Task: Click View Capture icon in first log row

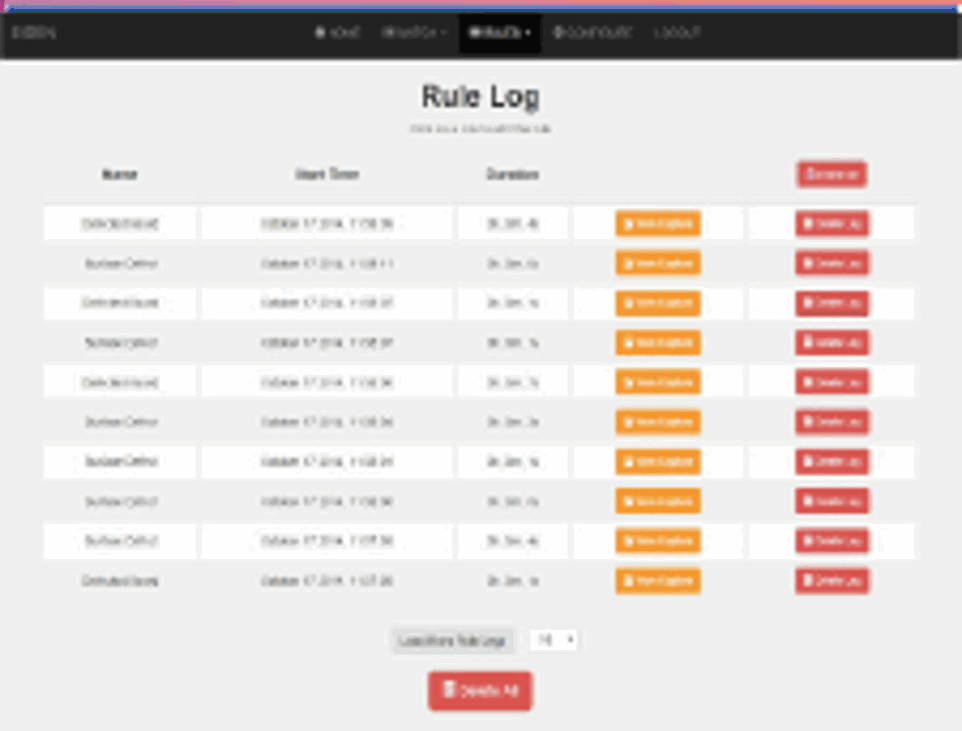Action: (x=628, y=224)
